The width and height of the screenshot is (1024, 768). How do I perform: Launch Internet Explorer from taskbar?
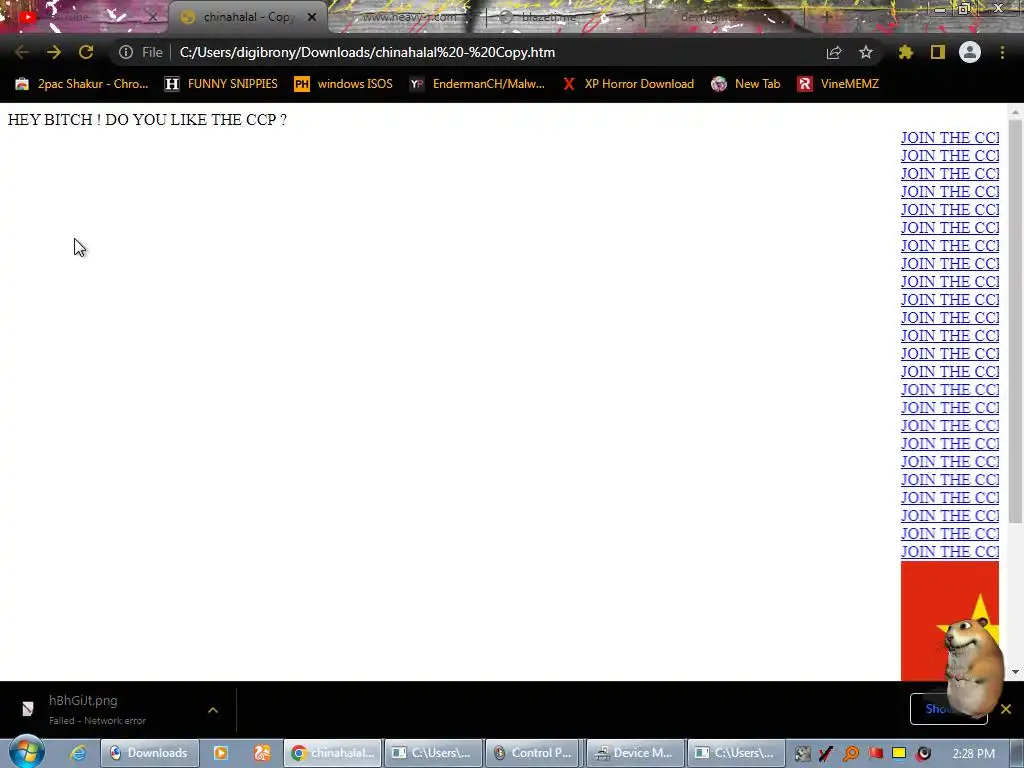[78, 753]
